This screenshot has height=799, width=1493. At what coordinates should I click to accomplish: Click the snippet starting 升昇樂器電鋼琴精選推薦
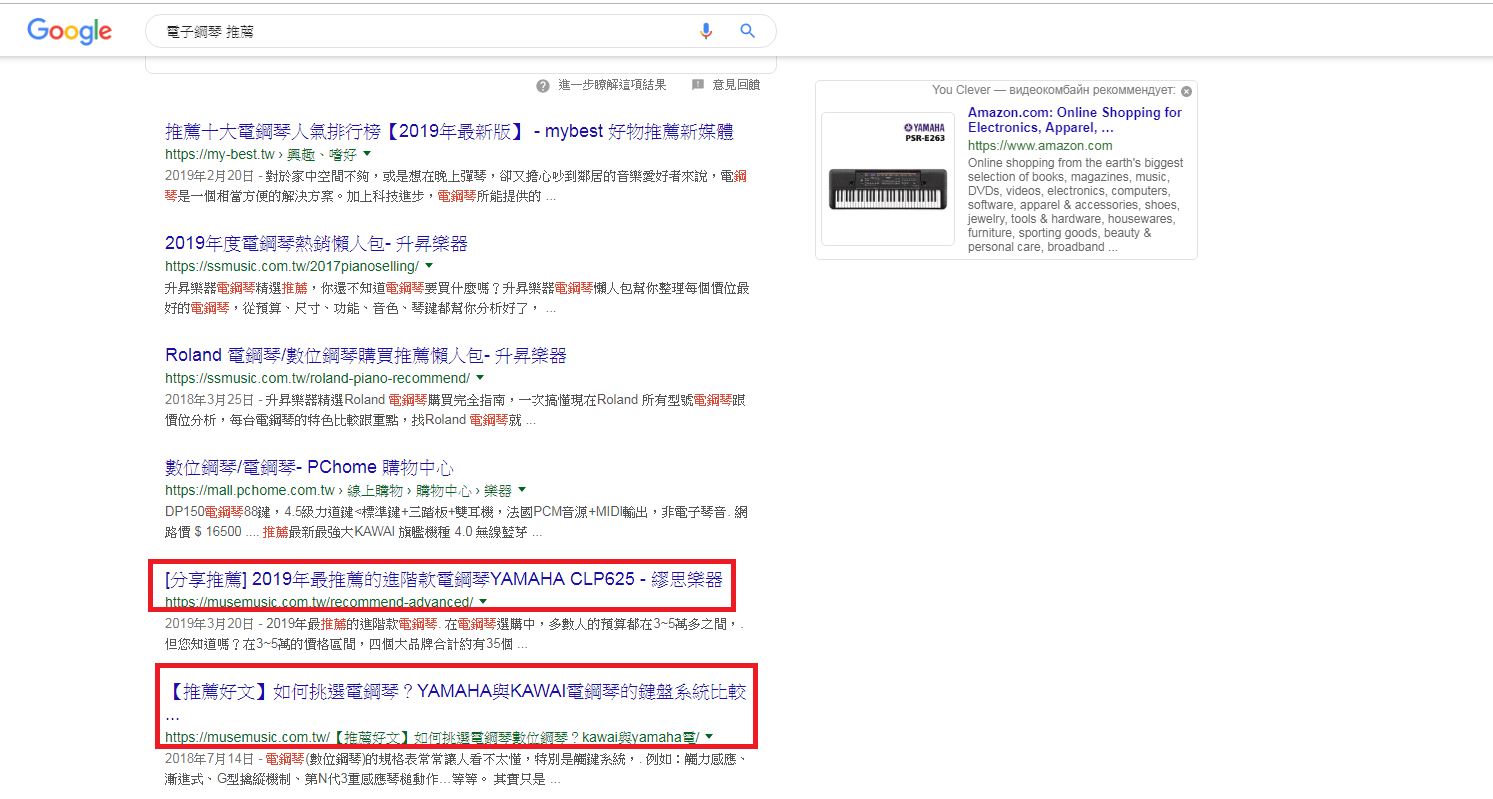(457, 298)
